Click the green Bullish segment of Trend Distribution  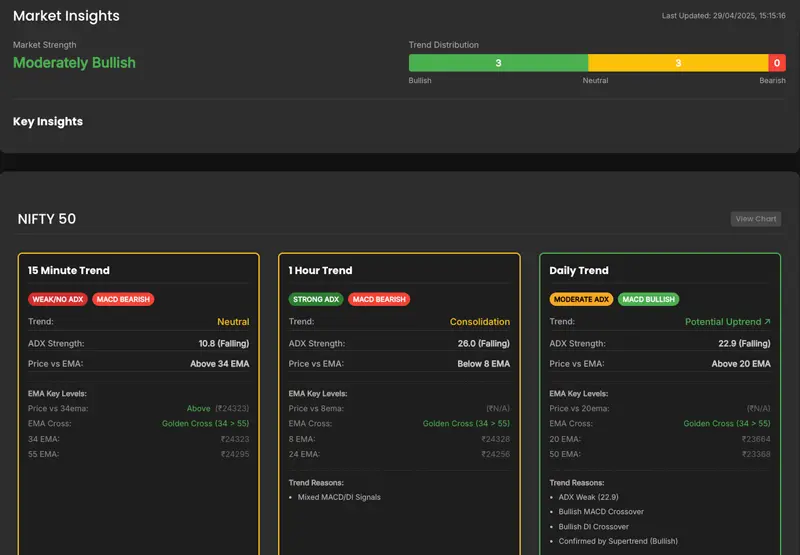coord(498,63)
